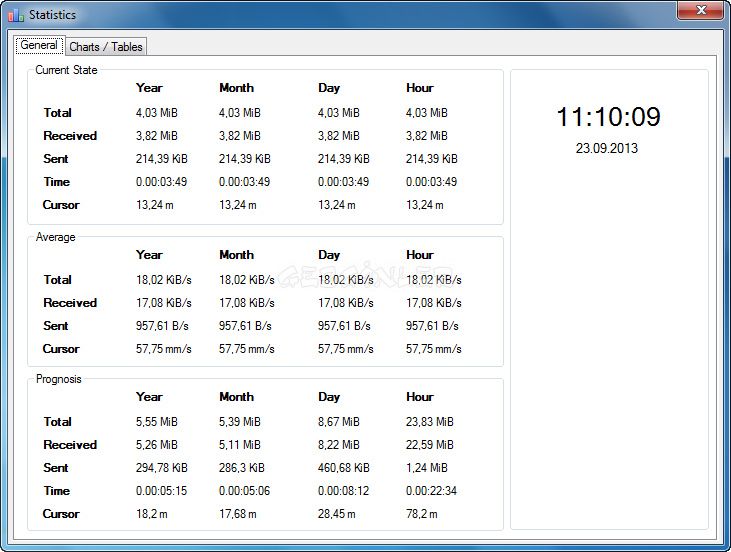Select the General tab

[39, 46]
